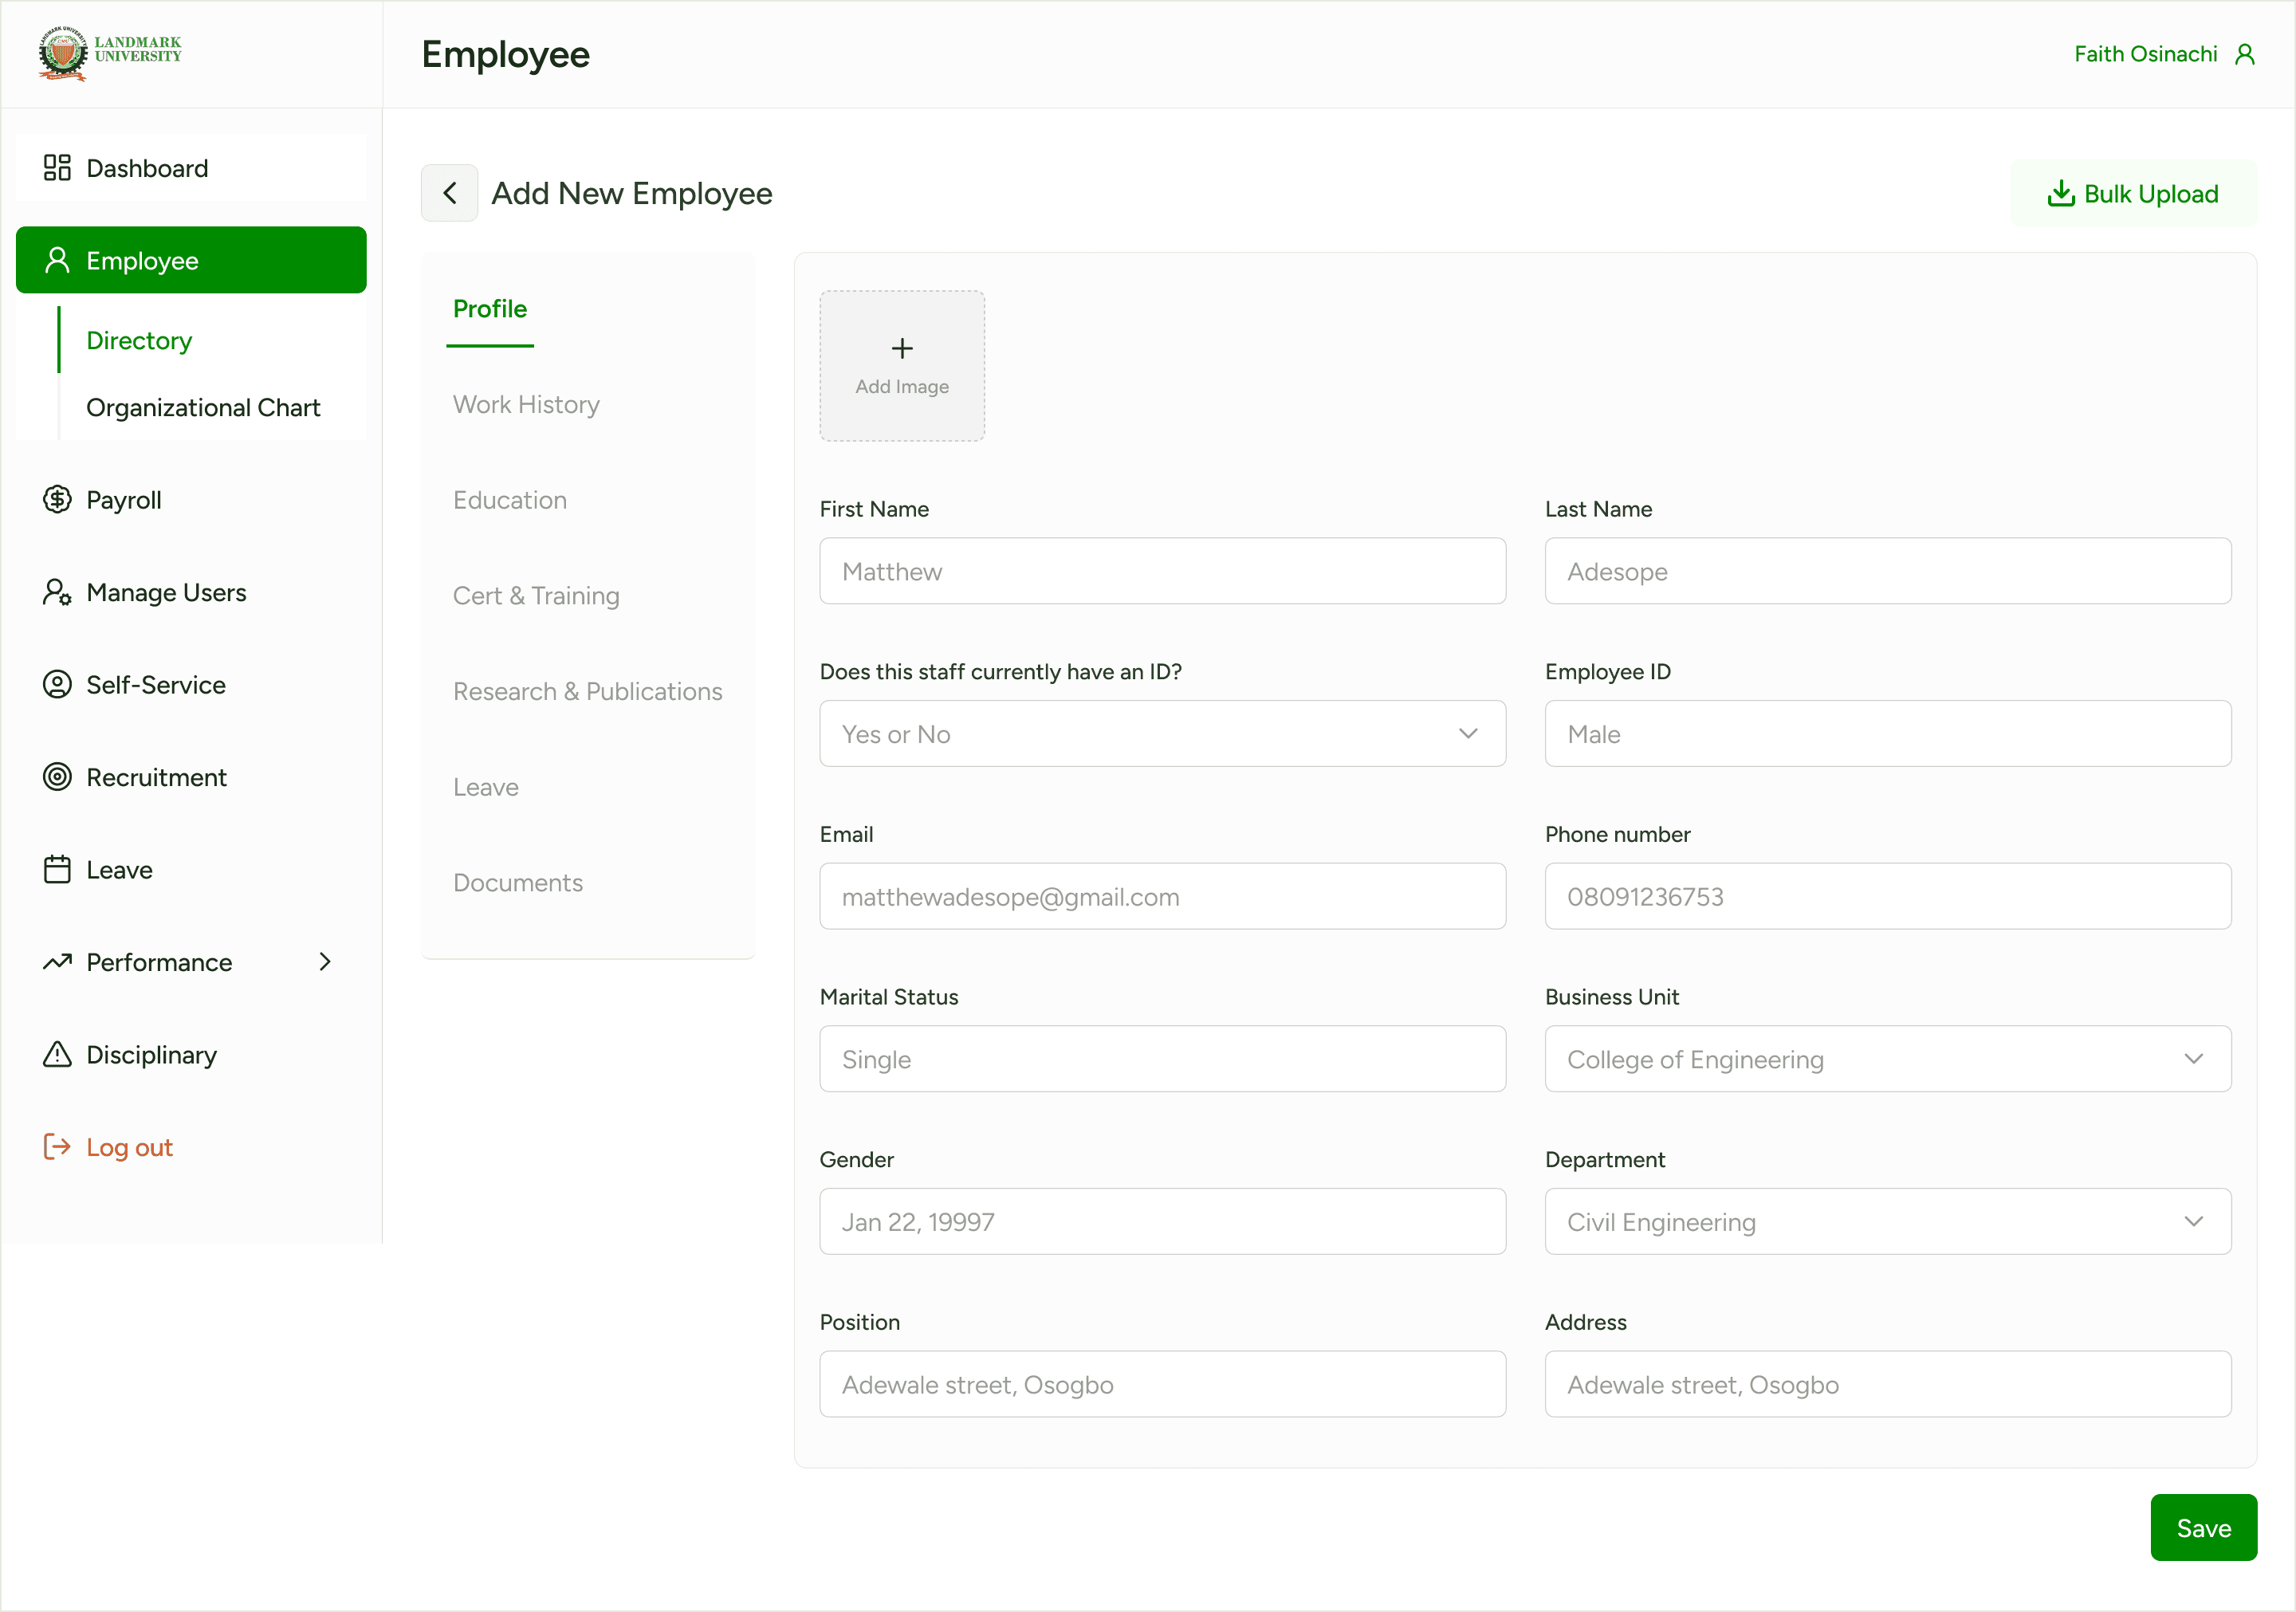Click the Leave calendar icon in sidebar
Viewport: 2296px width, 1612px height.
pyautogui.click(x=57, y=869)
